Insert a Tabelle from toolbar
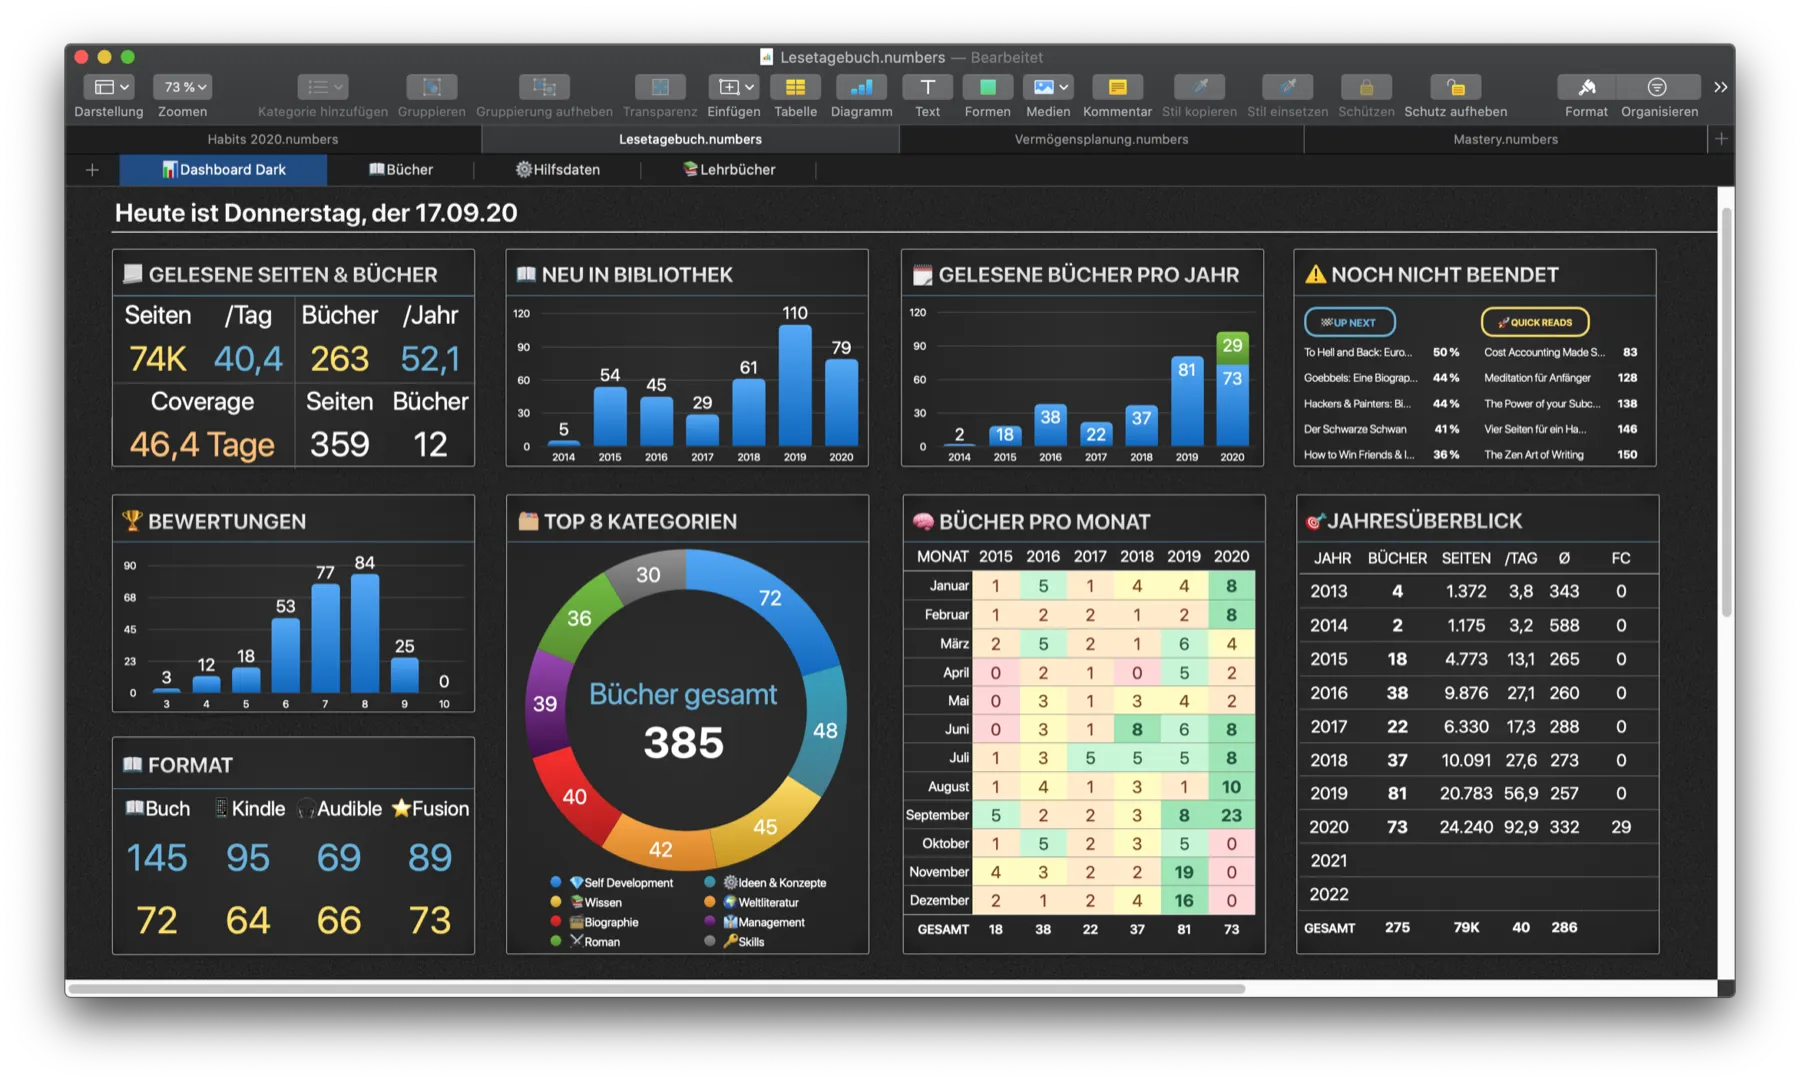This screenshot has width=1800, height=1083. 795,88
